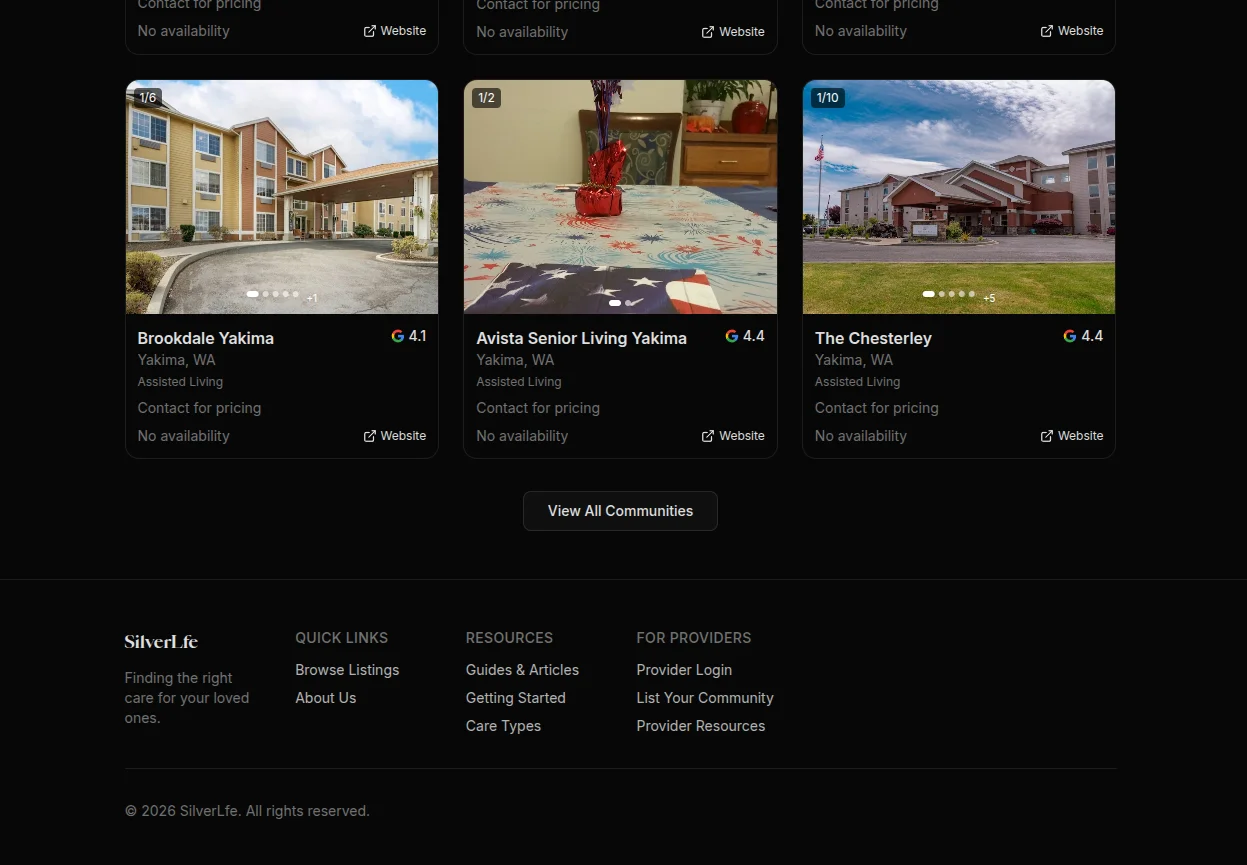Viewport: 1247px width, 865px height.
Task: Click QUICK LINKS footer heading
Action: (x=341, y=638)
